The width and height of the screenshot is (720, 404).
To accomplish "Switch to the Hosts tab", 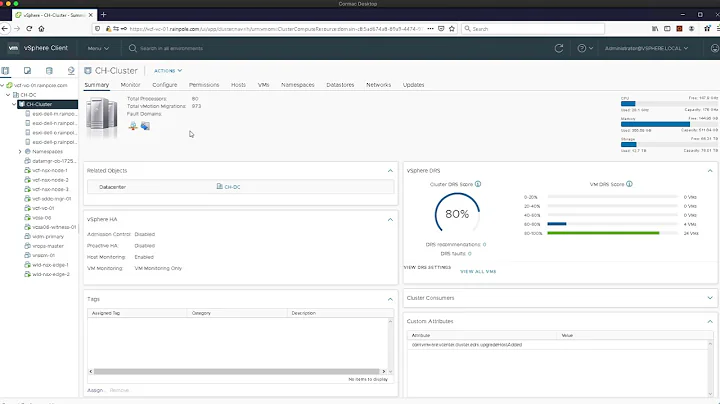I will coord(238,85).
